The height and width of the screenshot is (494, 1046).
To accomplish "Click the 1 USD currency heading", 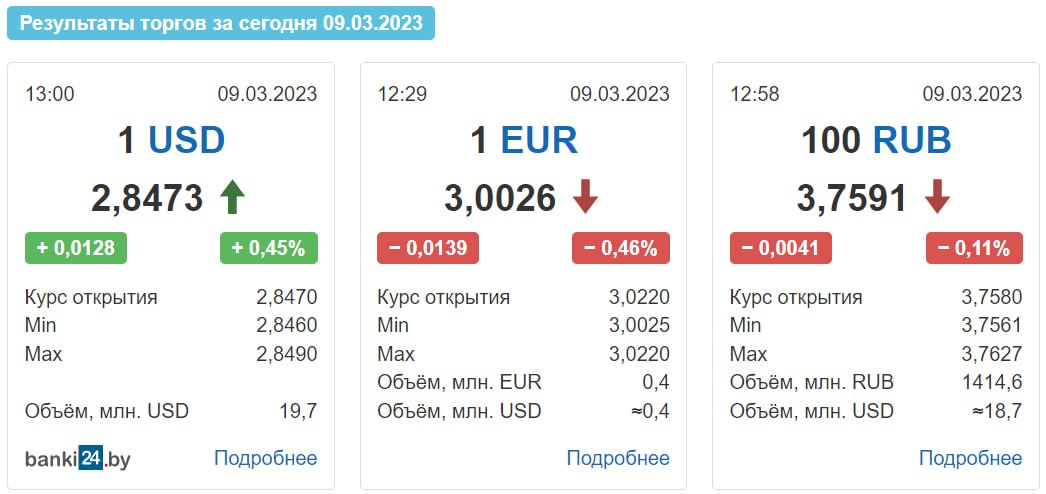I will (171, 141).
